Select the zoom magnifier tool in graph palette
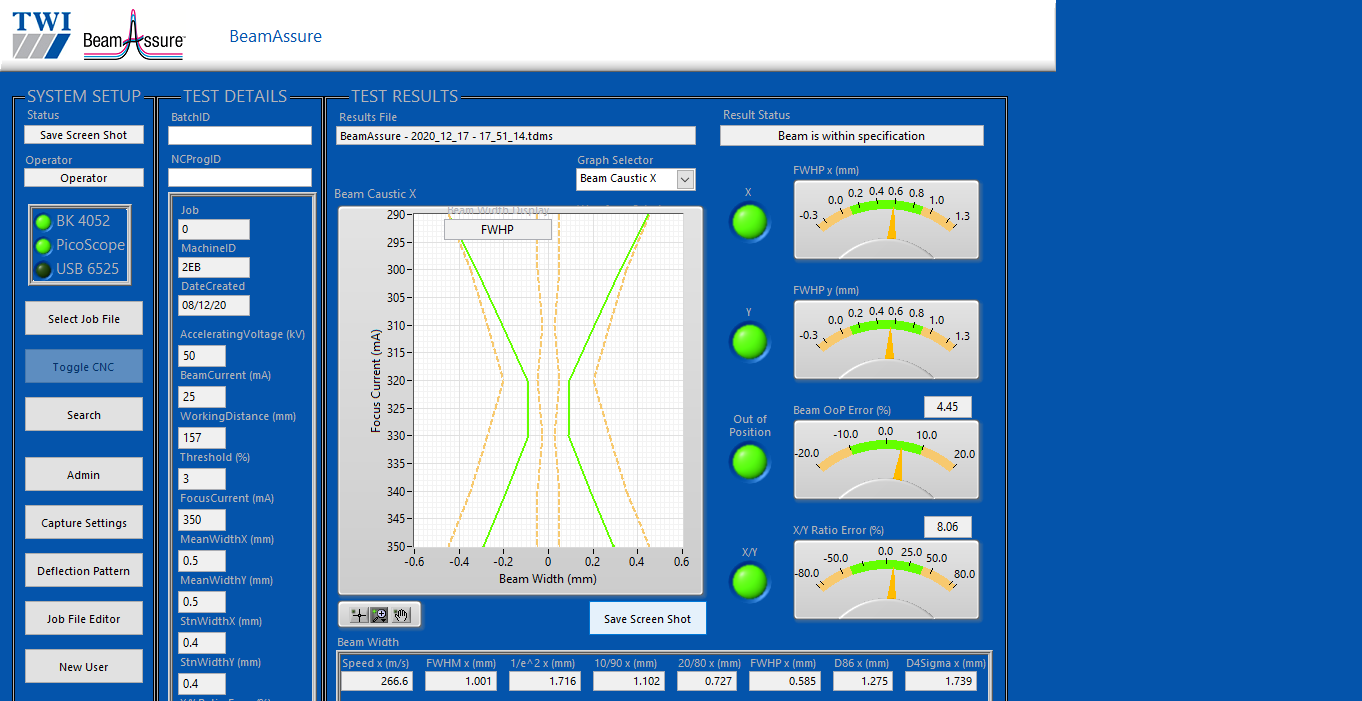Screen dimensions: 1362x701 380,615
